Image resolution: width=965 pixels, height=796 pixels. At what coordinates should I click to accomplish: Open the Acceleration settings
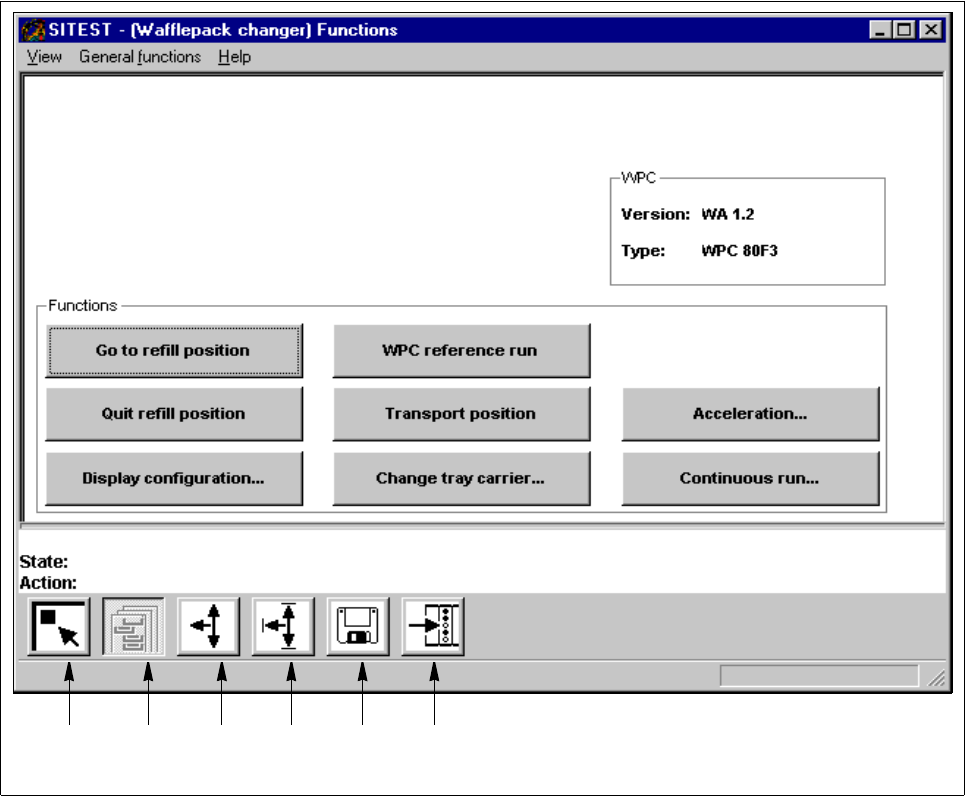(x=750, y=414)
